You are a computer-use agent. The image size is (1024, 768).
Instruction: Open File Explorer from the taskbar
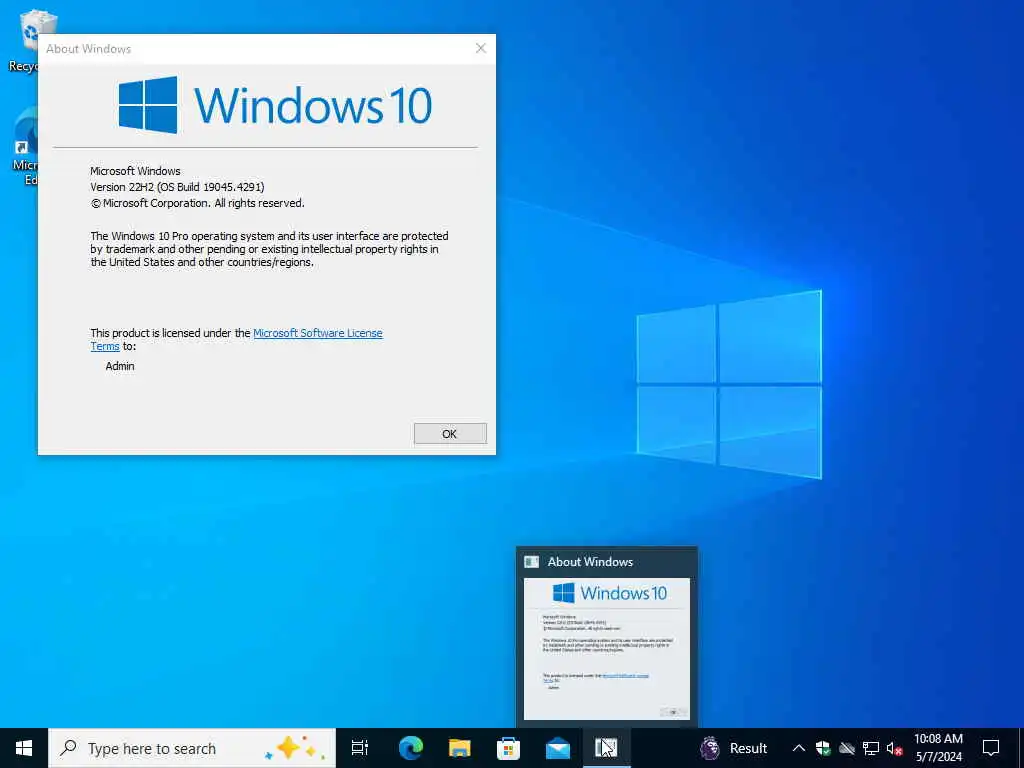[460, 748]
